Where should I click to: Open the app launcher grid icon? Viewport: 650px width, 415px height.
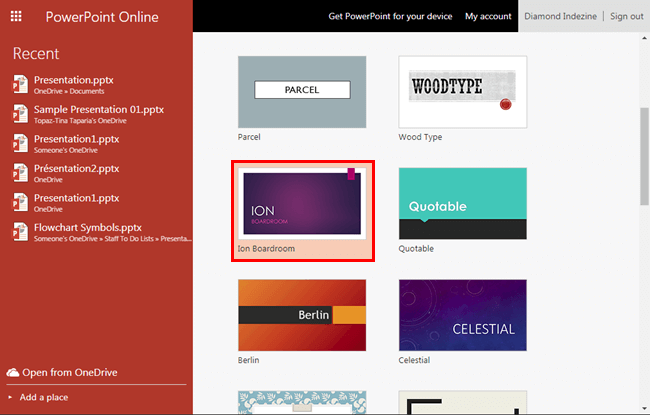click(x=17, y=17)
